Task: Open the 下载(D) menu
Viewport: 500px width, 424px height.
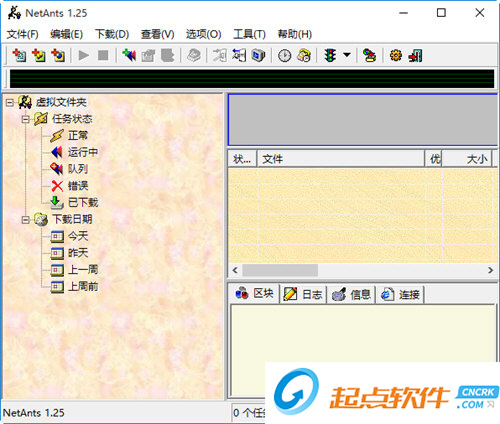Action: click(x=112, y=34)
